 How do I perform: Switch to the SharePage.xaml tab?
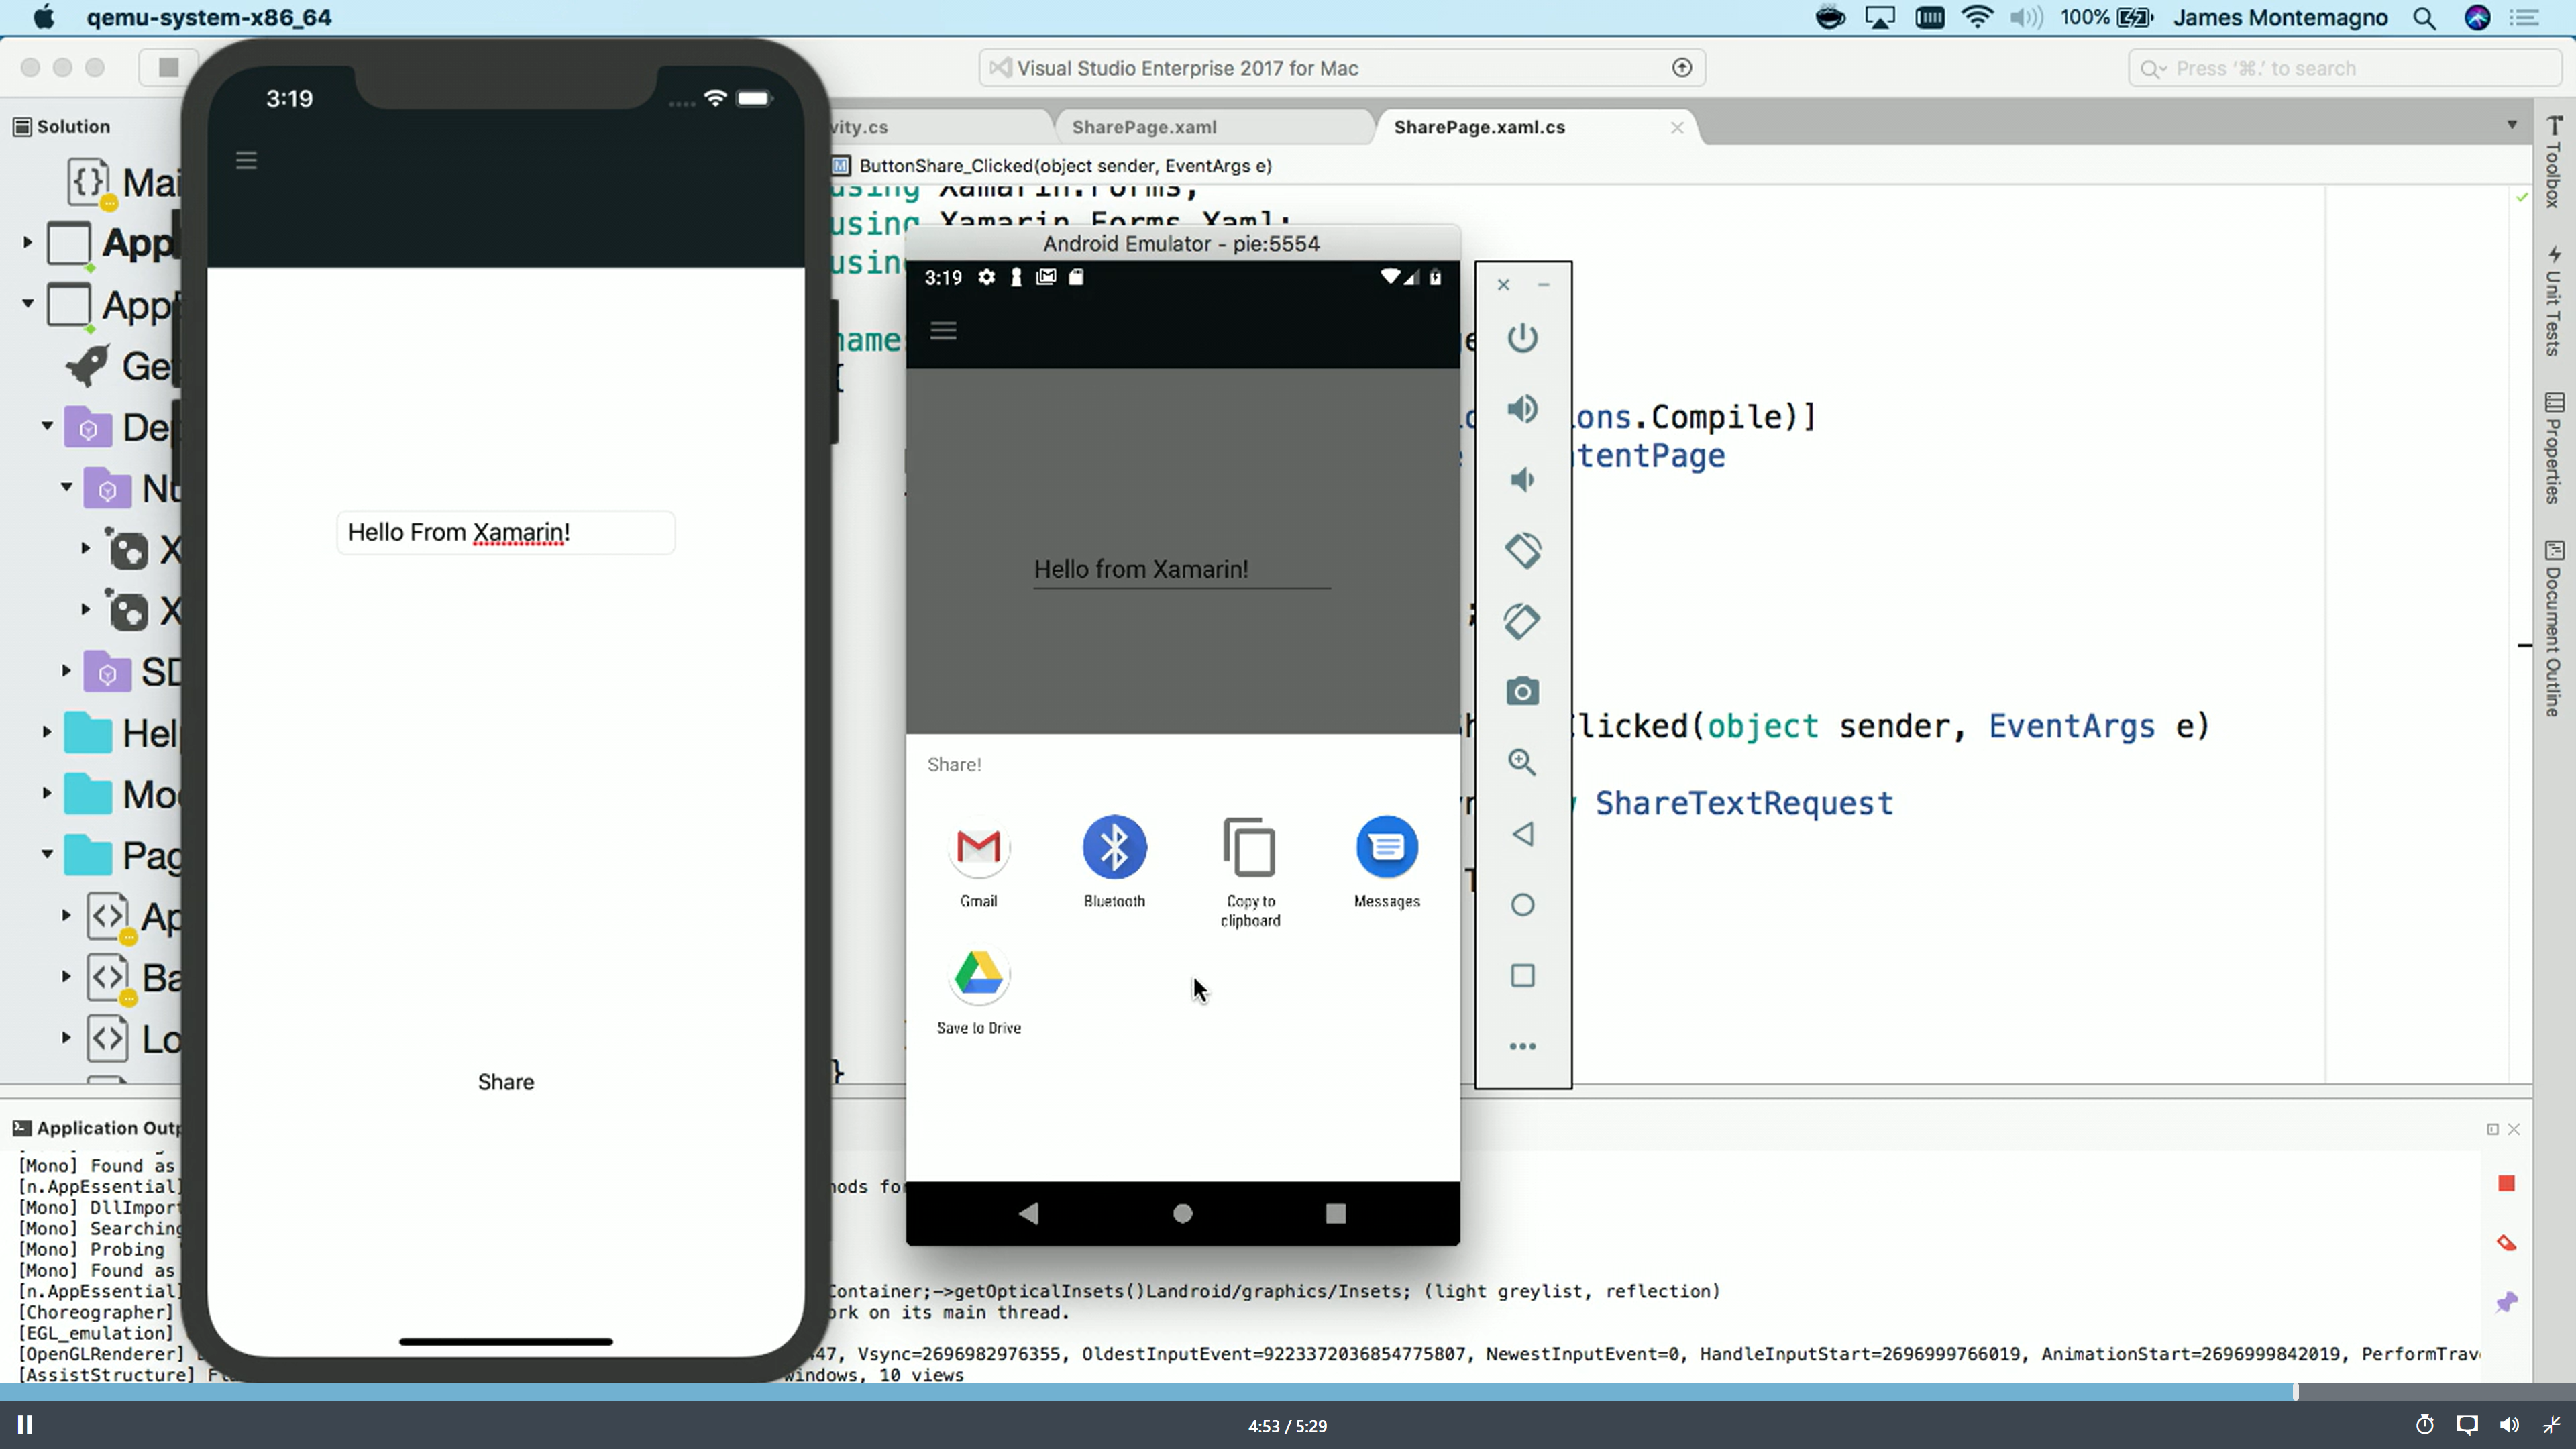(x=1144, y=127)
